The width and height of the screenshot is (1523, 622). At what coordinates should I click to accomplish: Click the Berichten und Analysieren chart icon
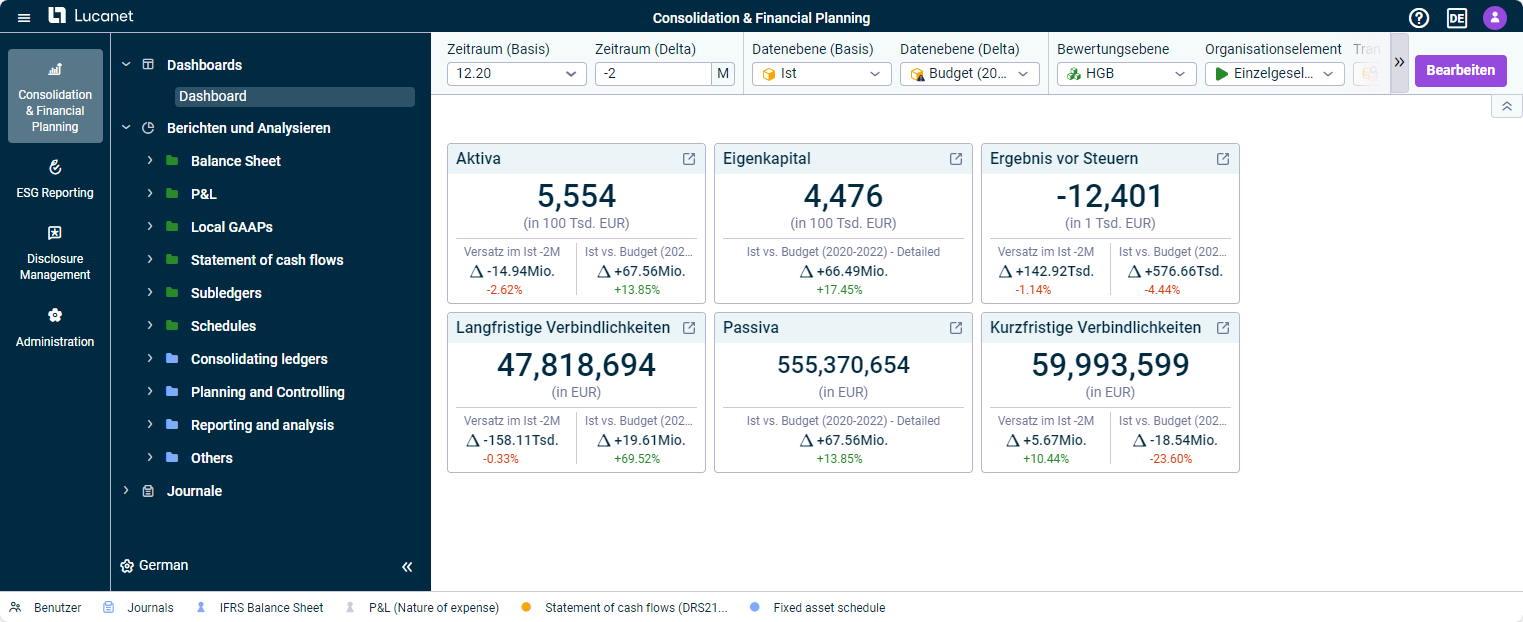coord(148,128)
